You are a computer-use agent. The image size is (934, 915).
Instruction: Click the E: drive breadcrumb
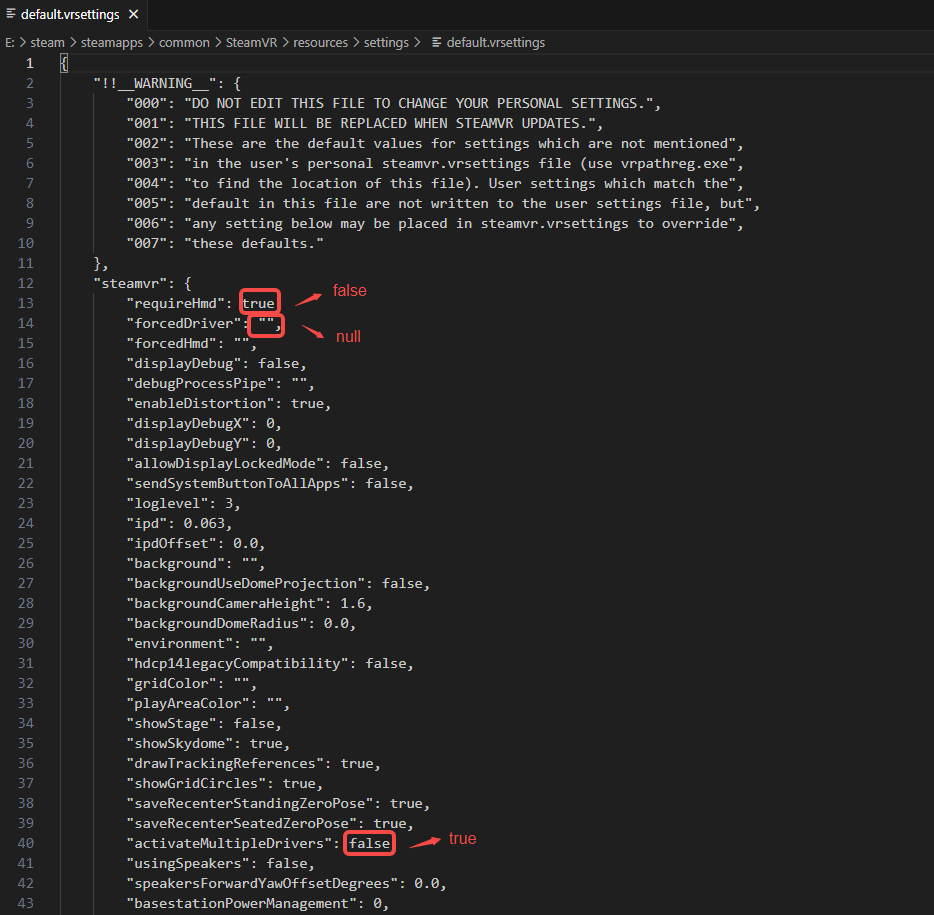10,43
